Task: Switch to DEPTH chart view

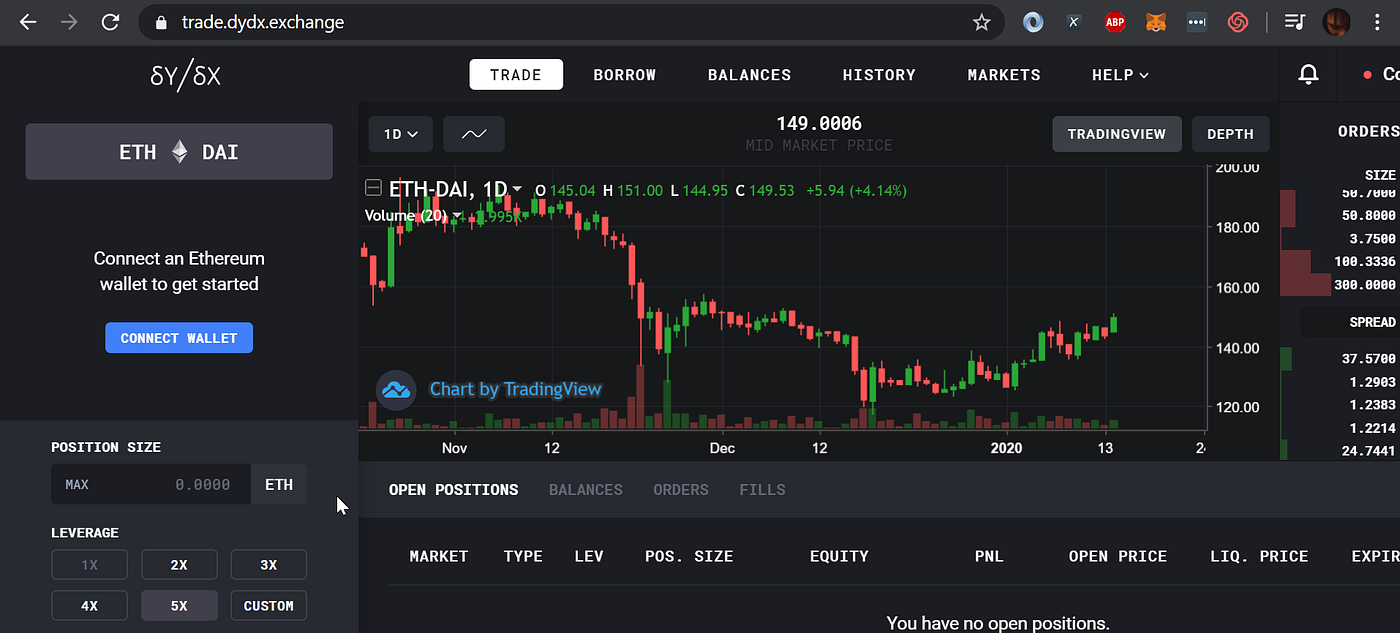Action: pos(1230,134)
